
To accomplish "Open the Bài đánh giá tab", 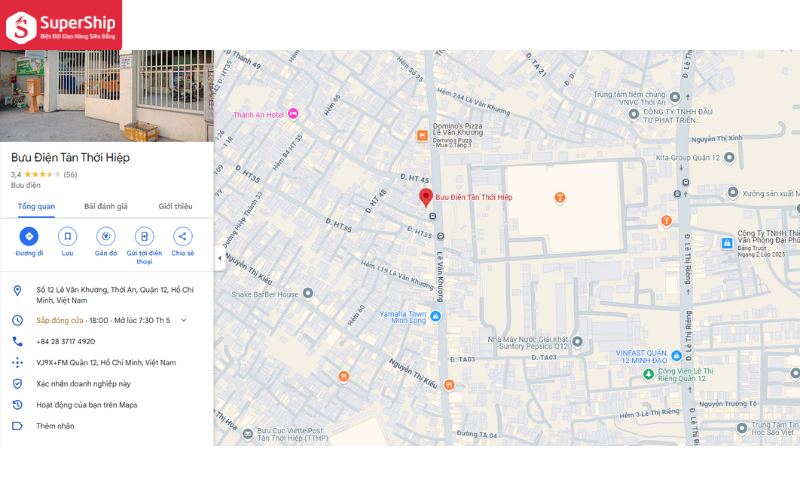I will tap(106, 206).
